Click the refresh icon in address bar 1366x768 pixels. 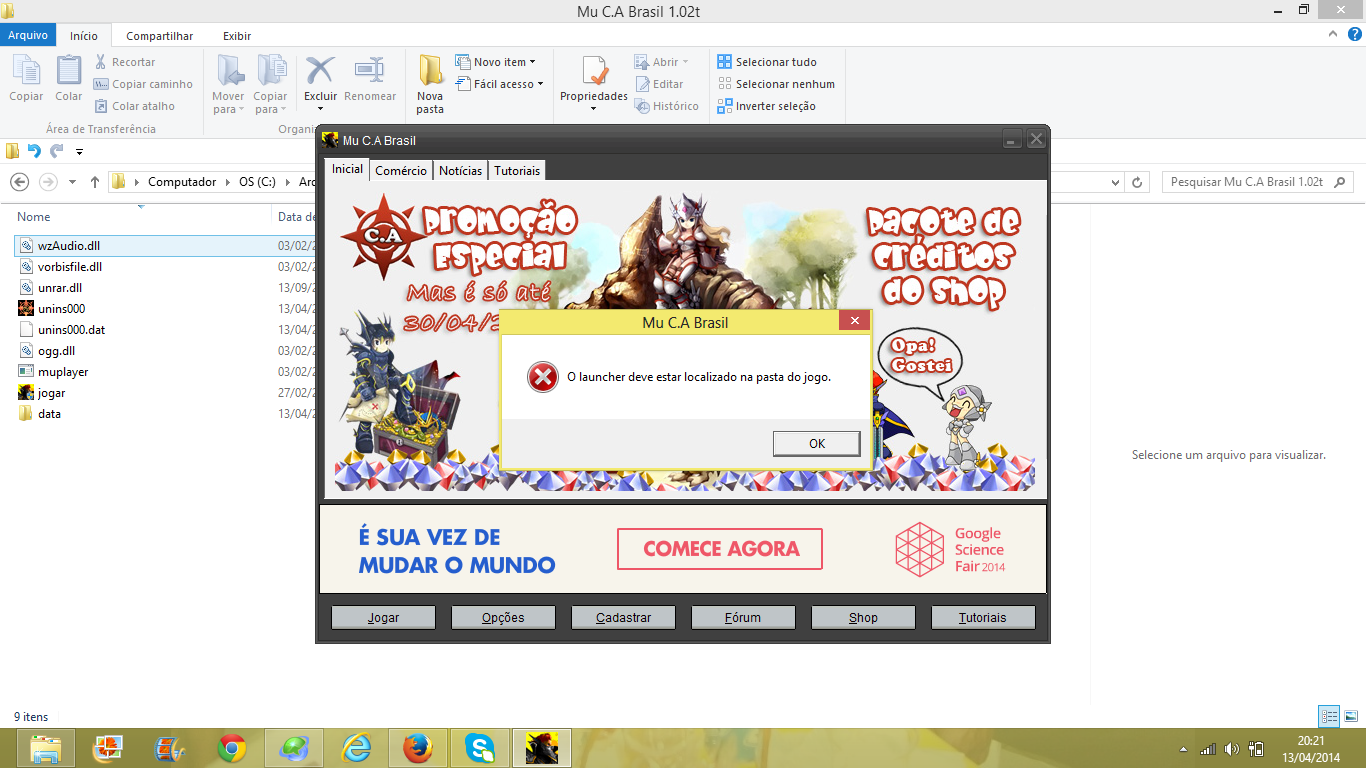1137,182
